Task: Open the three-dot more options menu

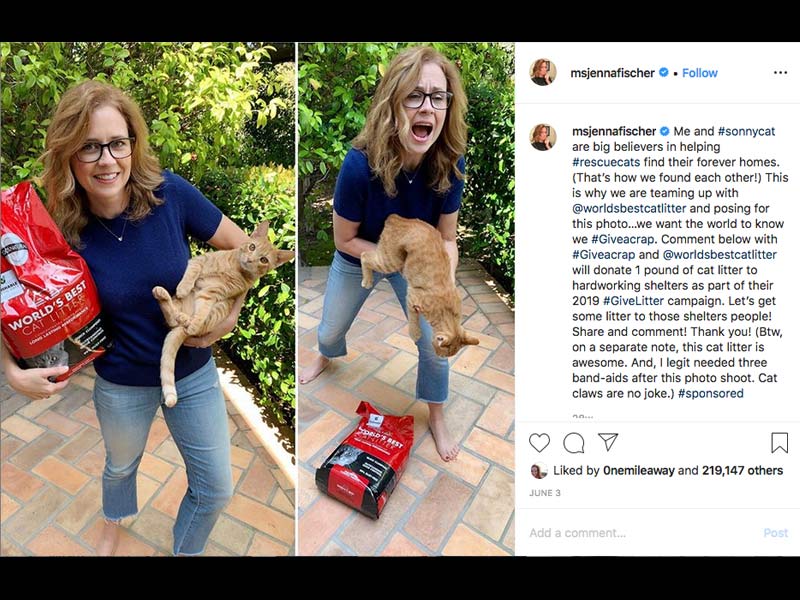Action: click(x=780, y=73)
